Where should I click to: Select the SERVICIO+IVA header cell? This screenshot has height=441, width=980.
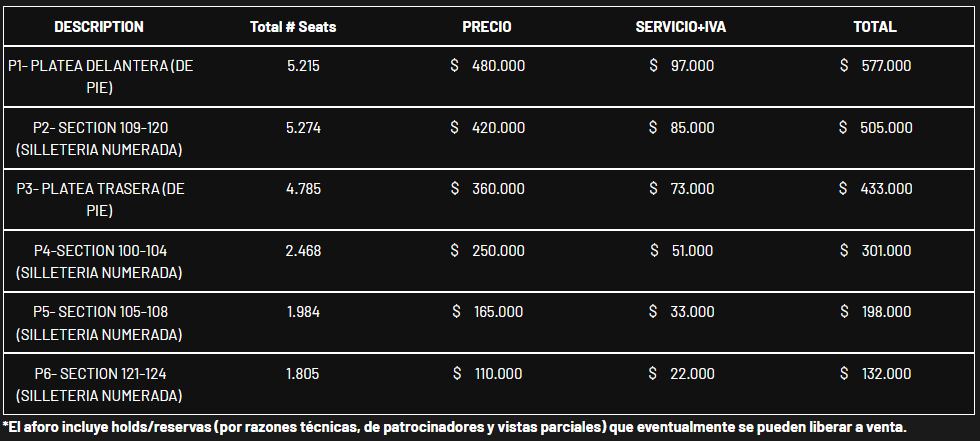coord(681,27)
